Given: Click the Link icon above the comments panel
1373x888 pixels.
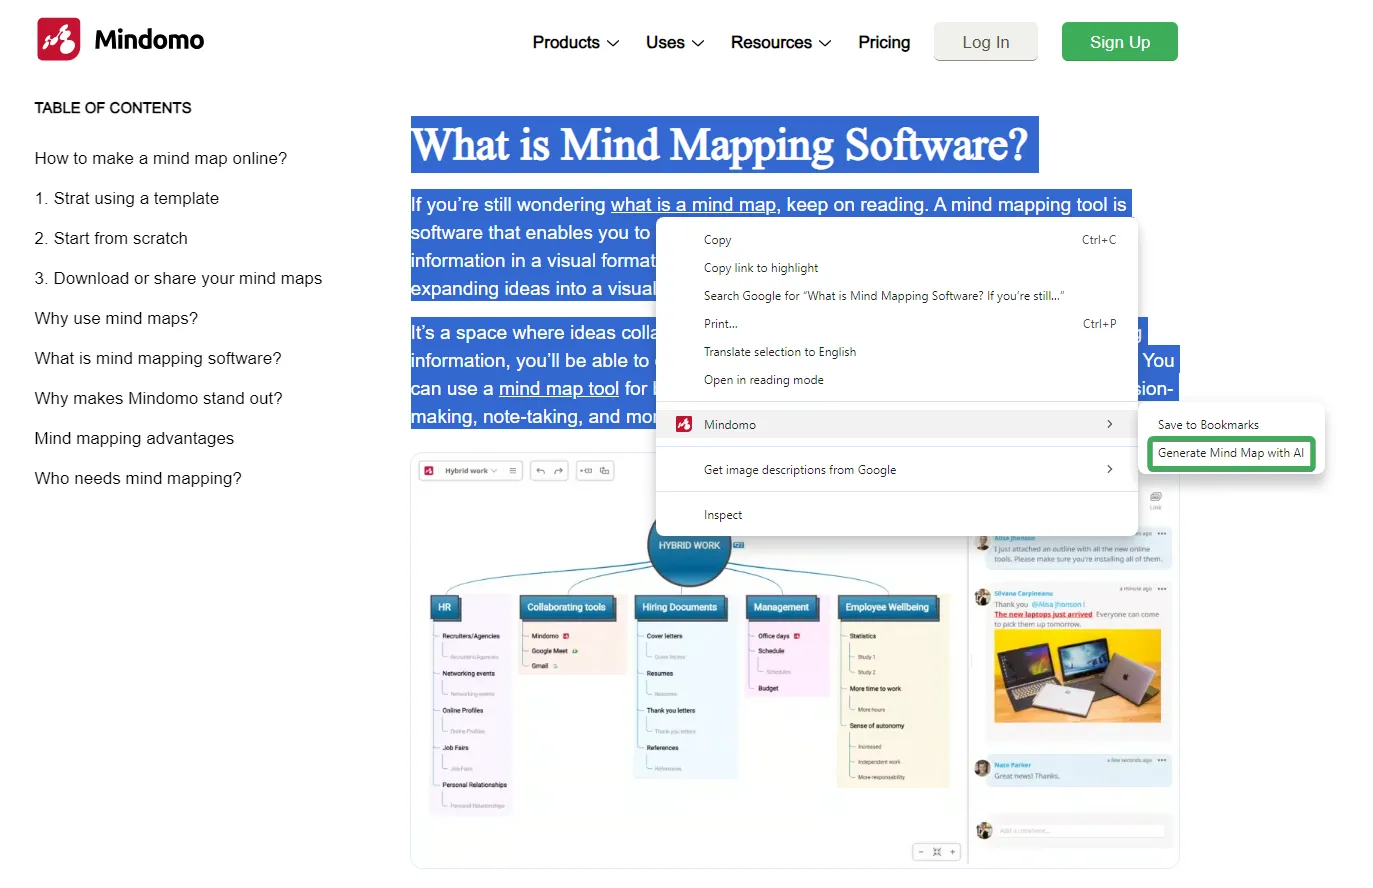Looking at the screenshot, I should pyautogui.click(x=1156, y=497).
